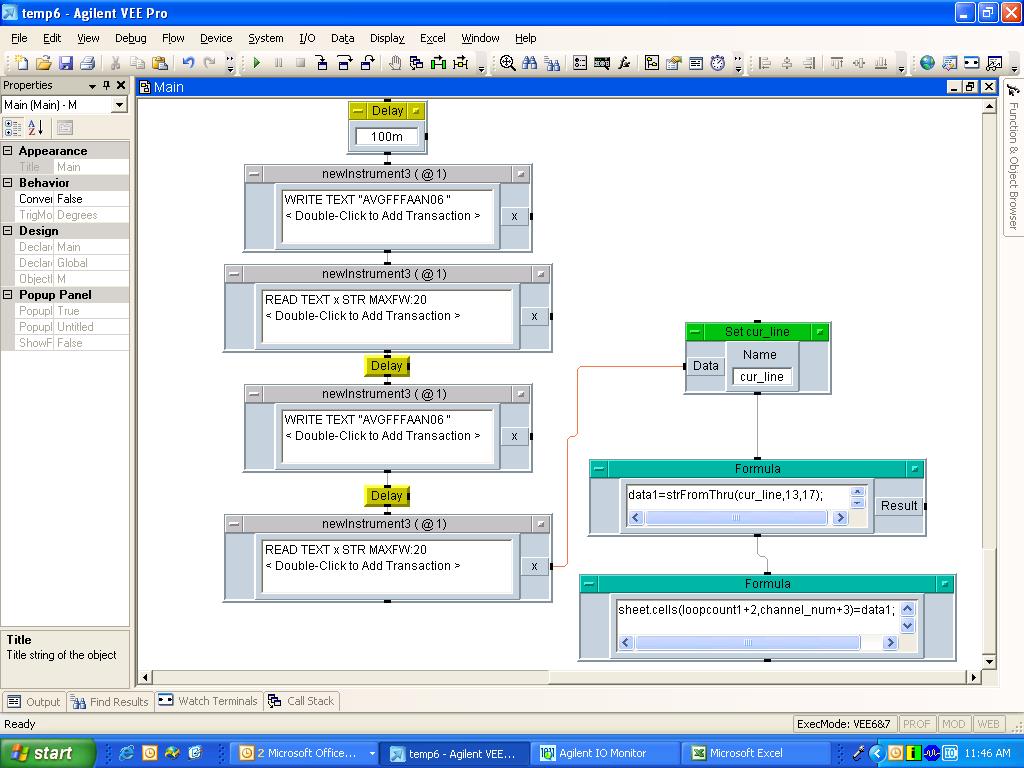1024x768 pixels.
Task: Click the Run program play button
Action: [x=256, y=63]
